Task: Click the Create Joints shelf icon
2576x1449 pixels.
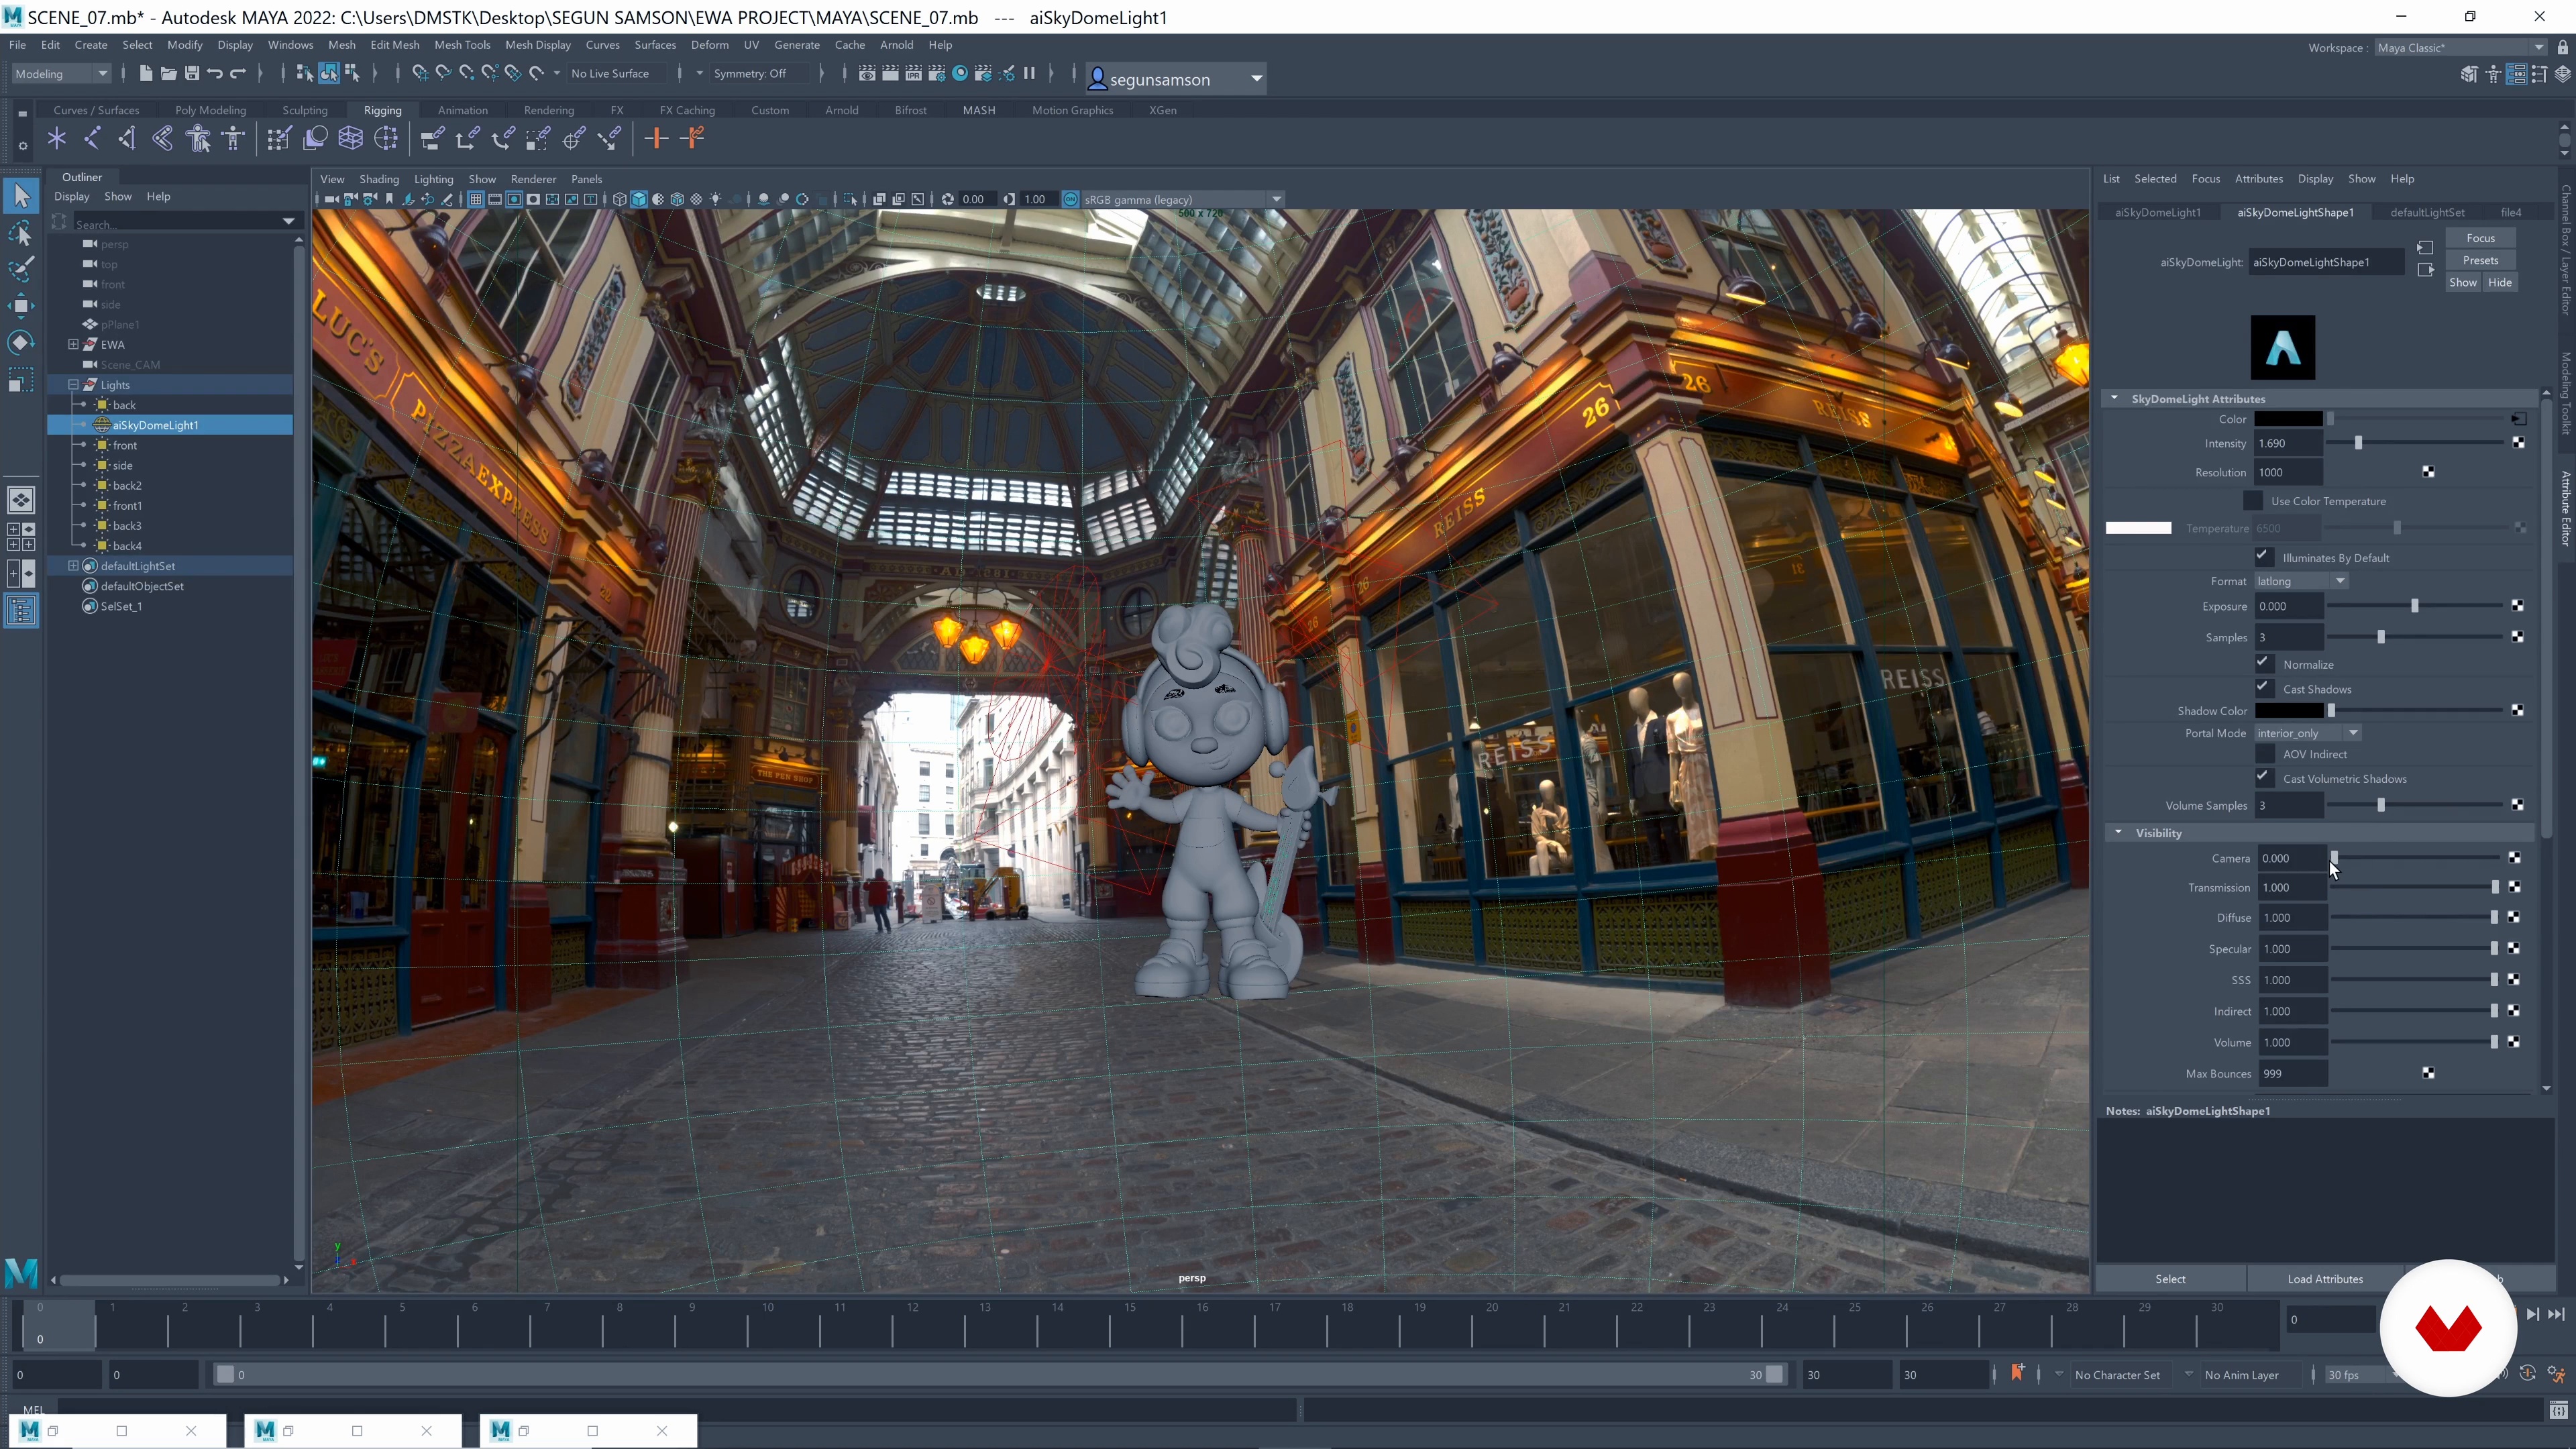Action: pyautogui.click(x=92, y=139)
